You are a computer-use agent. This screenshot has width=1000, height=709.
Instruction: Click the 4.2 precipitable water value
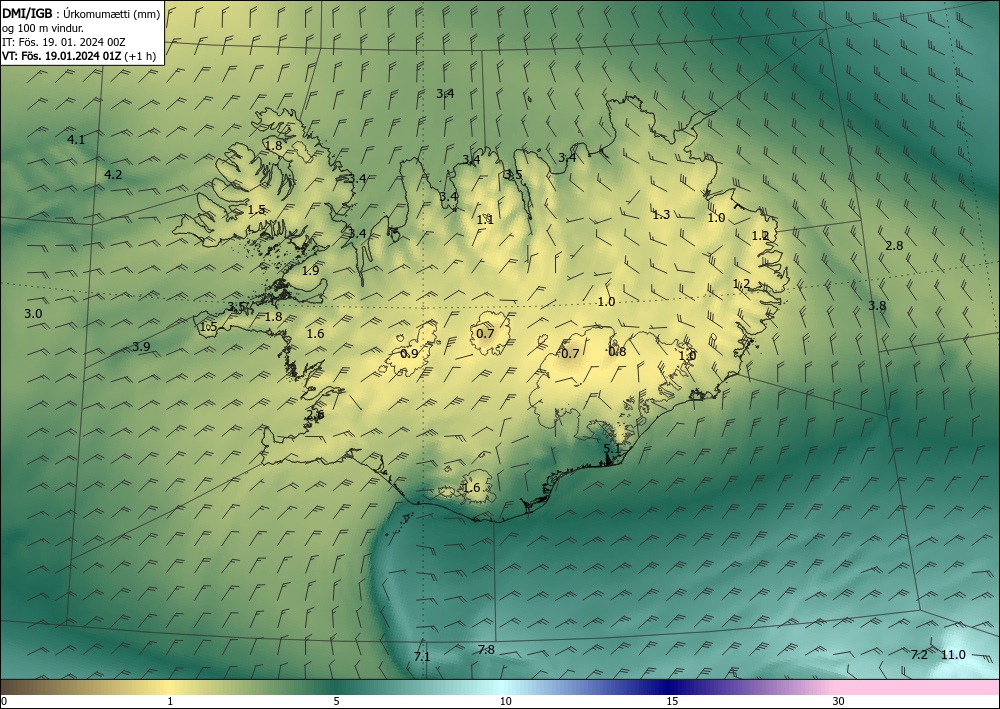click(114, 175)
